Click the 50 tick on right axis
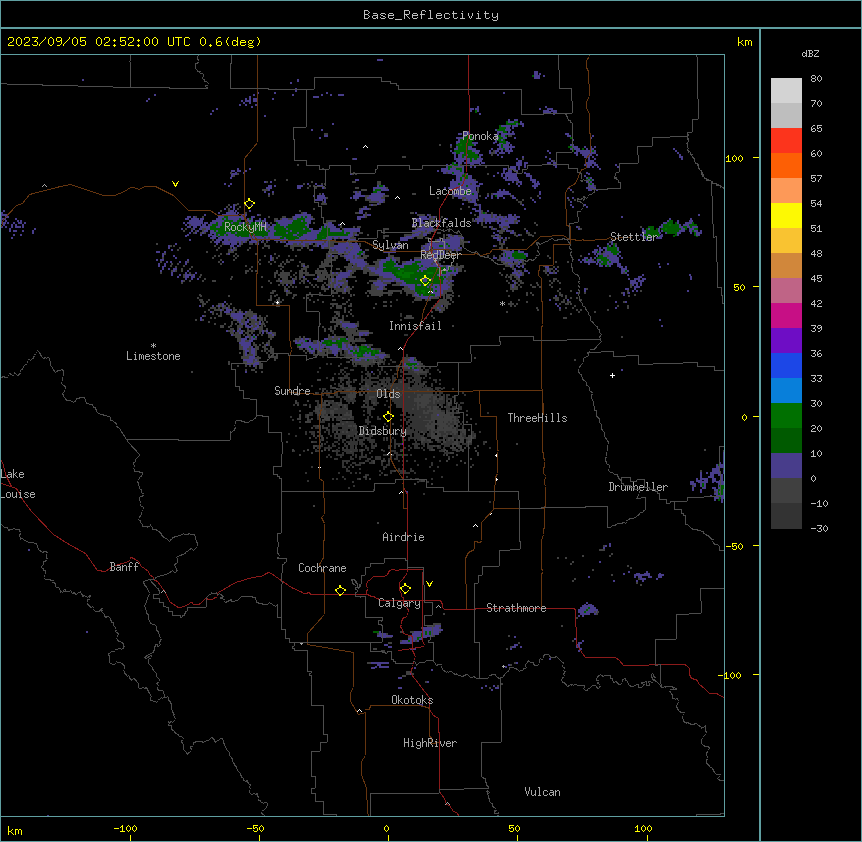The image size is (862, 842). click(739, 287)
